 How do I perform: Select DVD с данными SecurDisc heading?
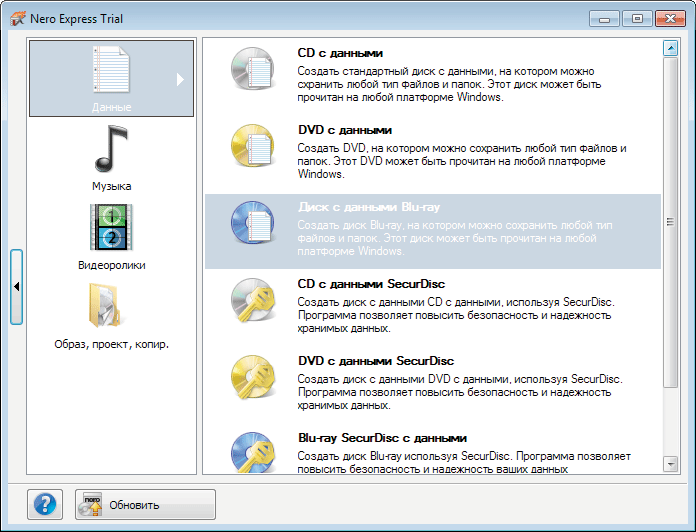pyautogui.click(x=376, y=361)
